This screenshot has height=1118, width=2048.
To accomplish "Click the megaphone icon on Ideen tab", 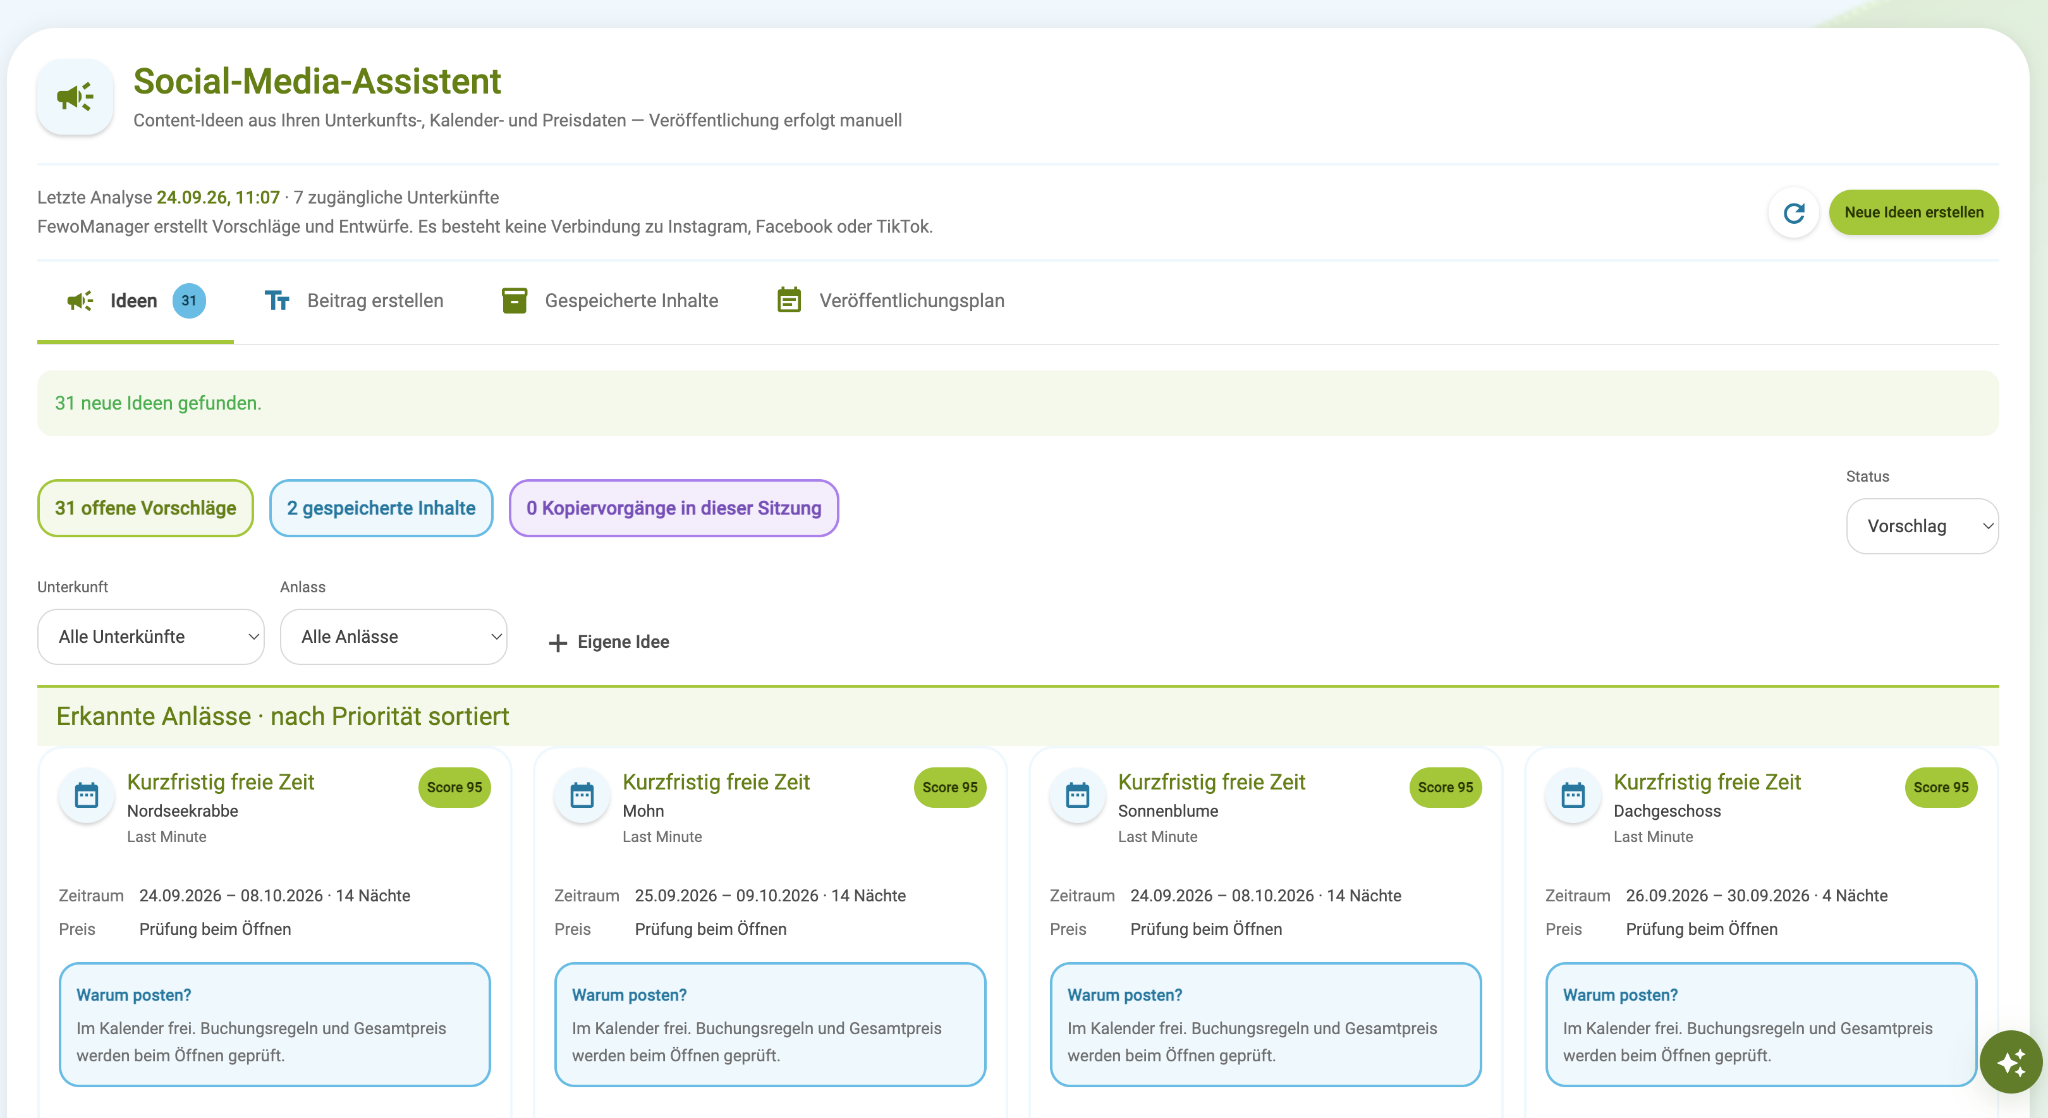I will [80, 301].
